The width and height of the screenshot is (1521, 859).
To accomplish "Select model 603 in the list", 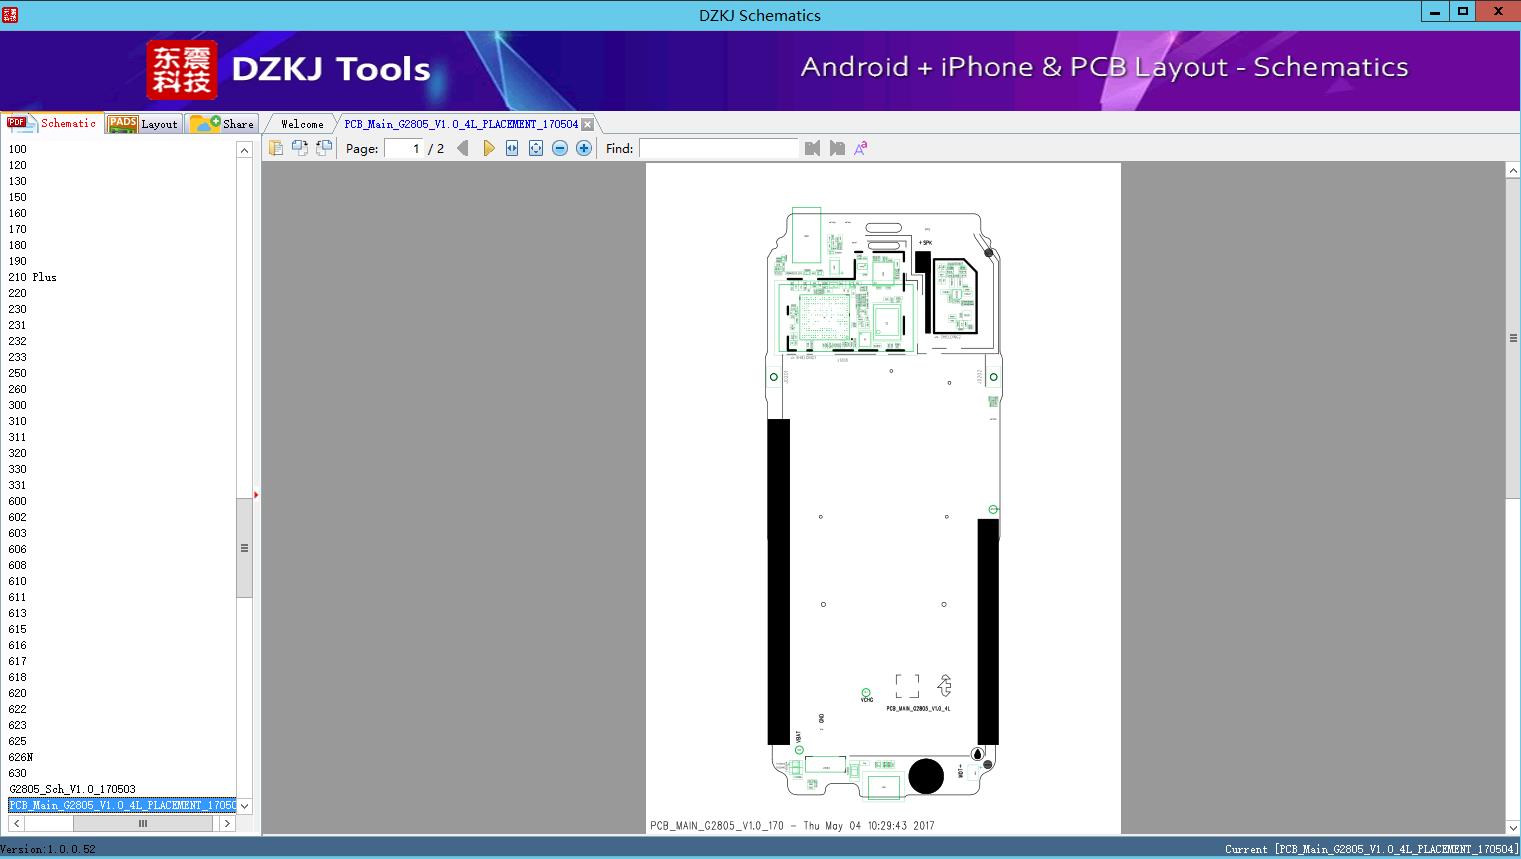I will pos(18,533).
